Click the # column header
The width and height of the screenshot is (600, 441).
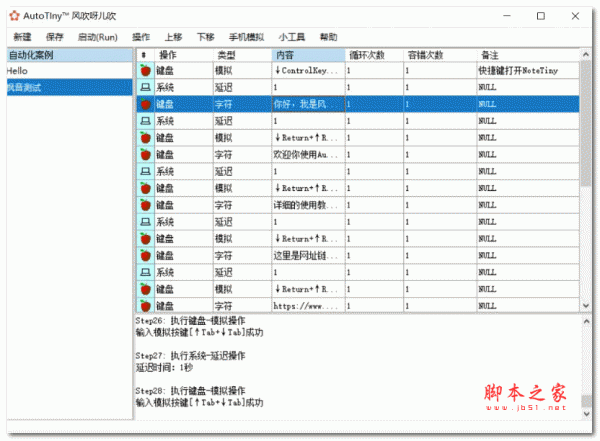[x=145, y=55]
